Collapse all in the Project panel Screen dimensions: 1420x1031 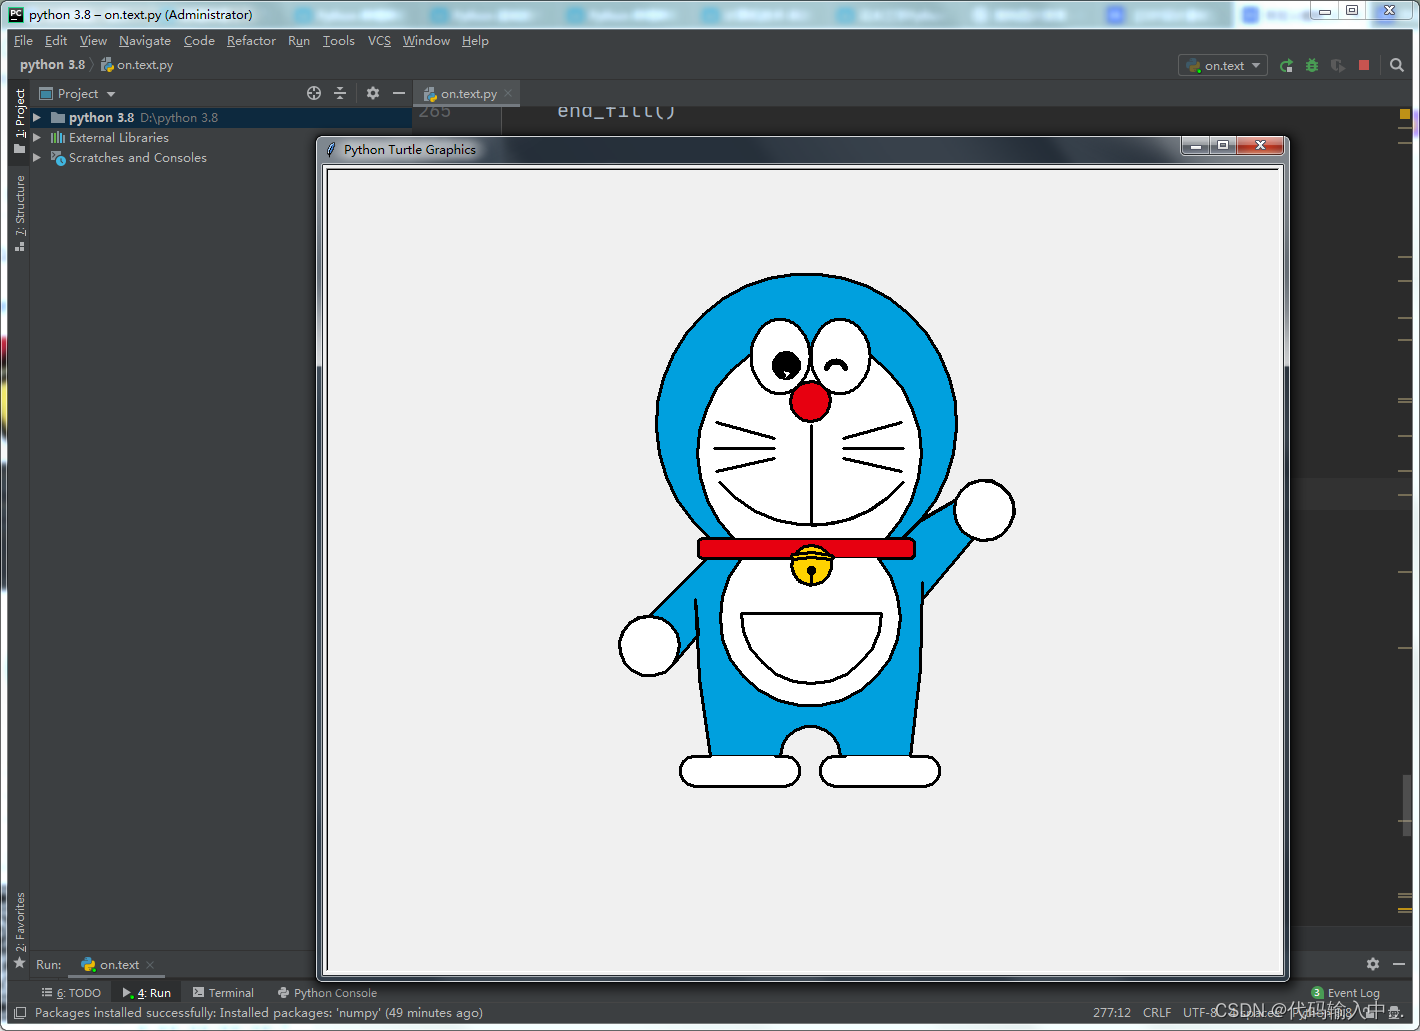340,93
